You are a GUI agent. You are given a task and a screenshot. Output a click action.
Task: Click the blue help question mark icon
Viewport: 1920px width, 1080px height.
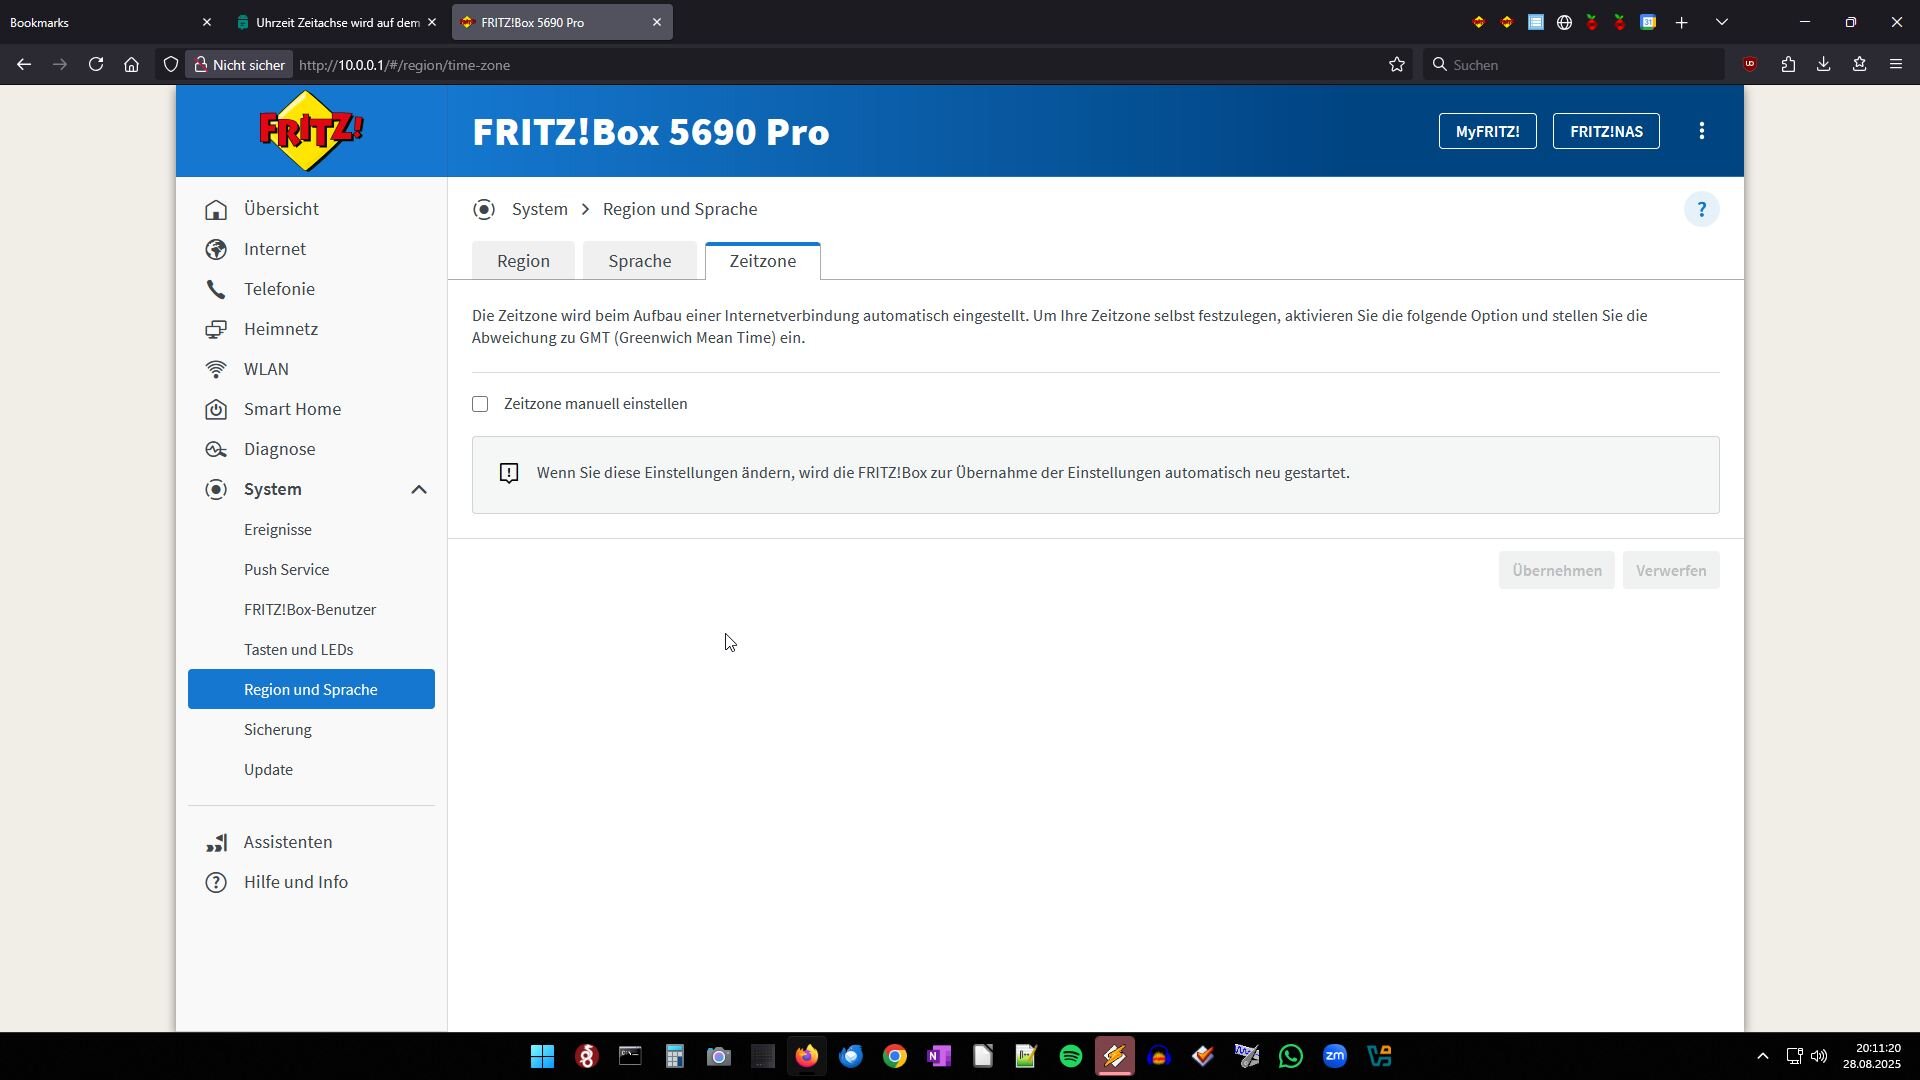[1701, 210]
